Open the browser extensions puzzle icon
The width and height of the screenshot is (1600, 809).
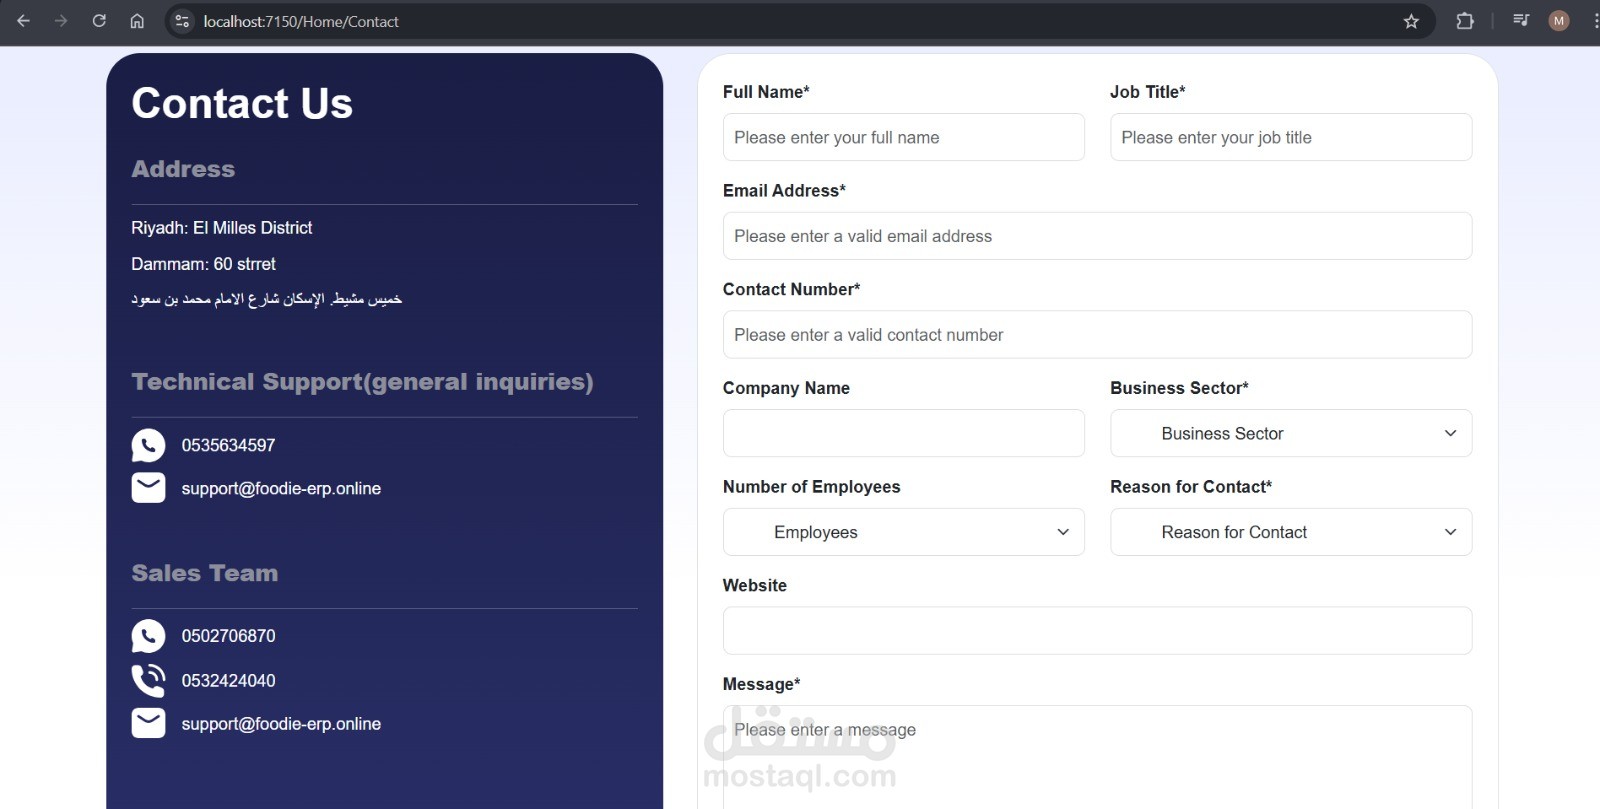pyautogui.click(x=1465, y=21)
